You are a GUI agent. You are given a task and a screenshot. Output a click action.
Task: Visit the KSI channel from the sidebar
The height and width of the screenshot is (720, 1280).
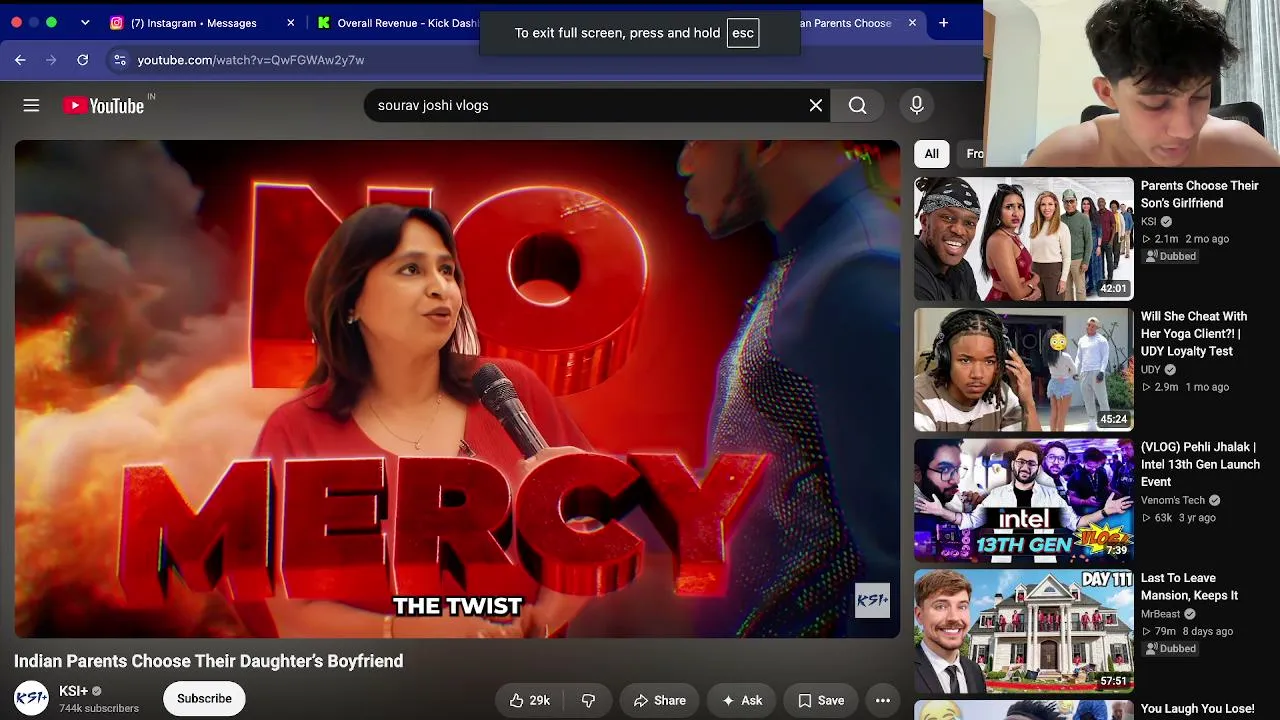click(x=1148, y=222)
